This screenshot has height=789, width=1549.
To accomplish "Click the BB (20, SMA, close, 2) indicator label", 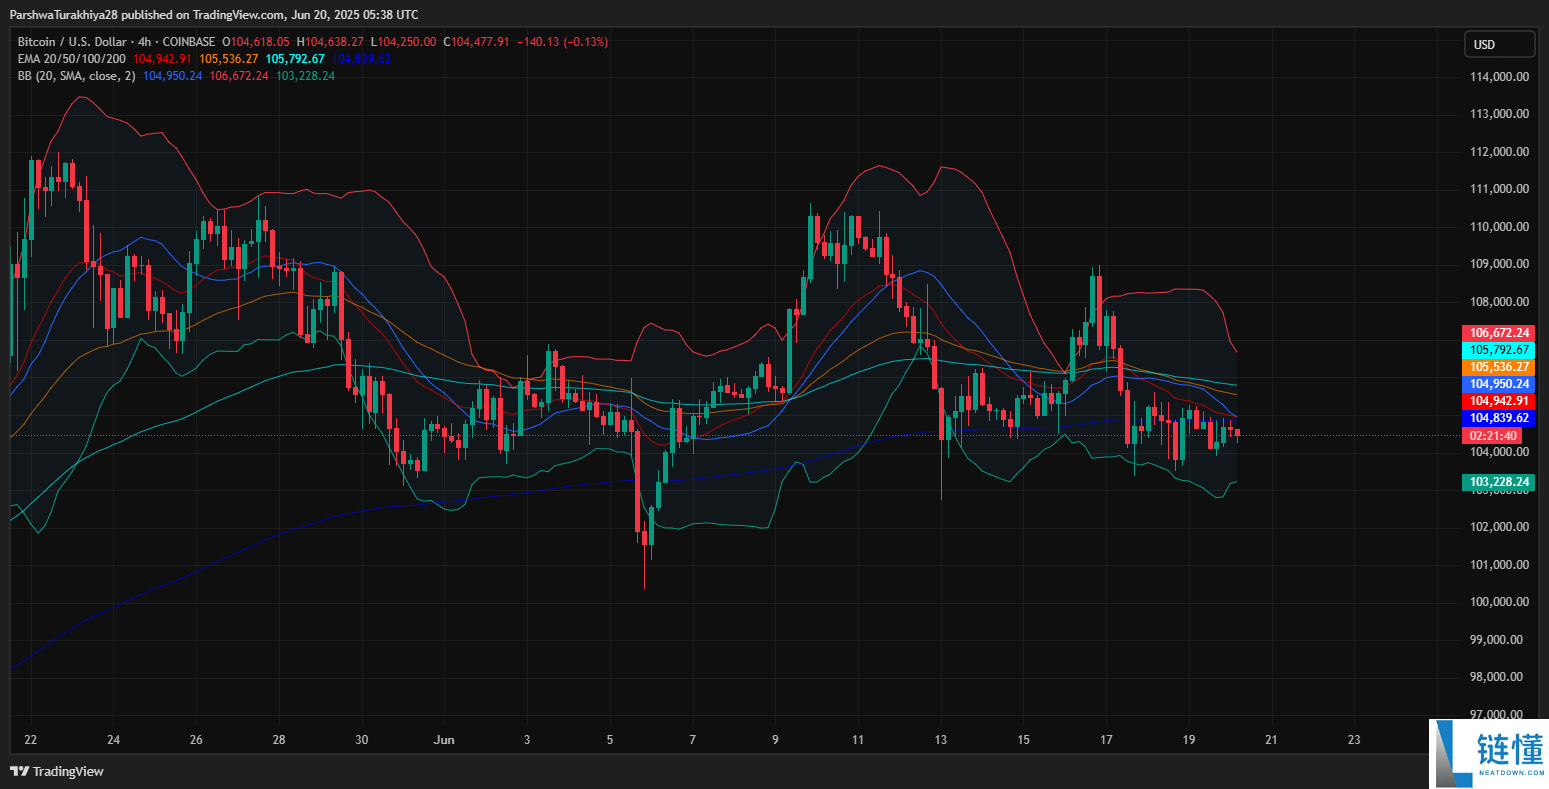I will 76,76.
